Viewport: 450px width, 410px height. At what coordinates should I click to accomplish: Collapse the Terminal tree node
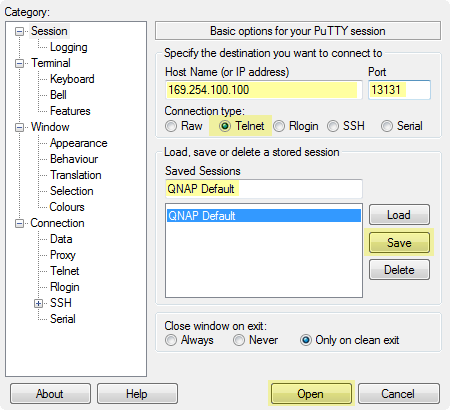point(19,63)
